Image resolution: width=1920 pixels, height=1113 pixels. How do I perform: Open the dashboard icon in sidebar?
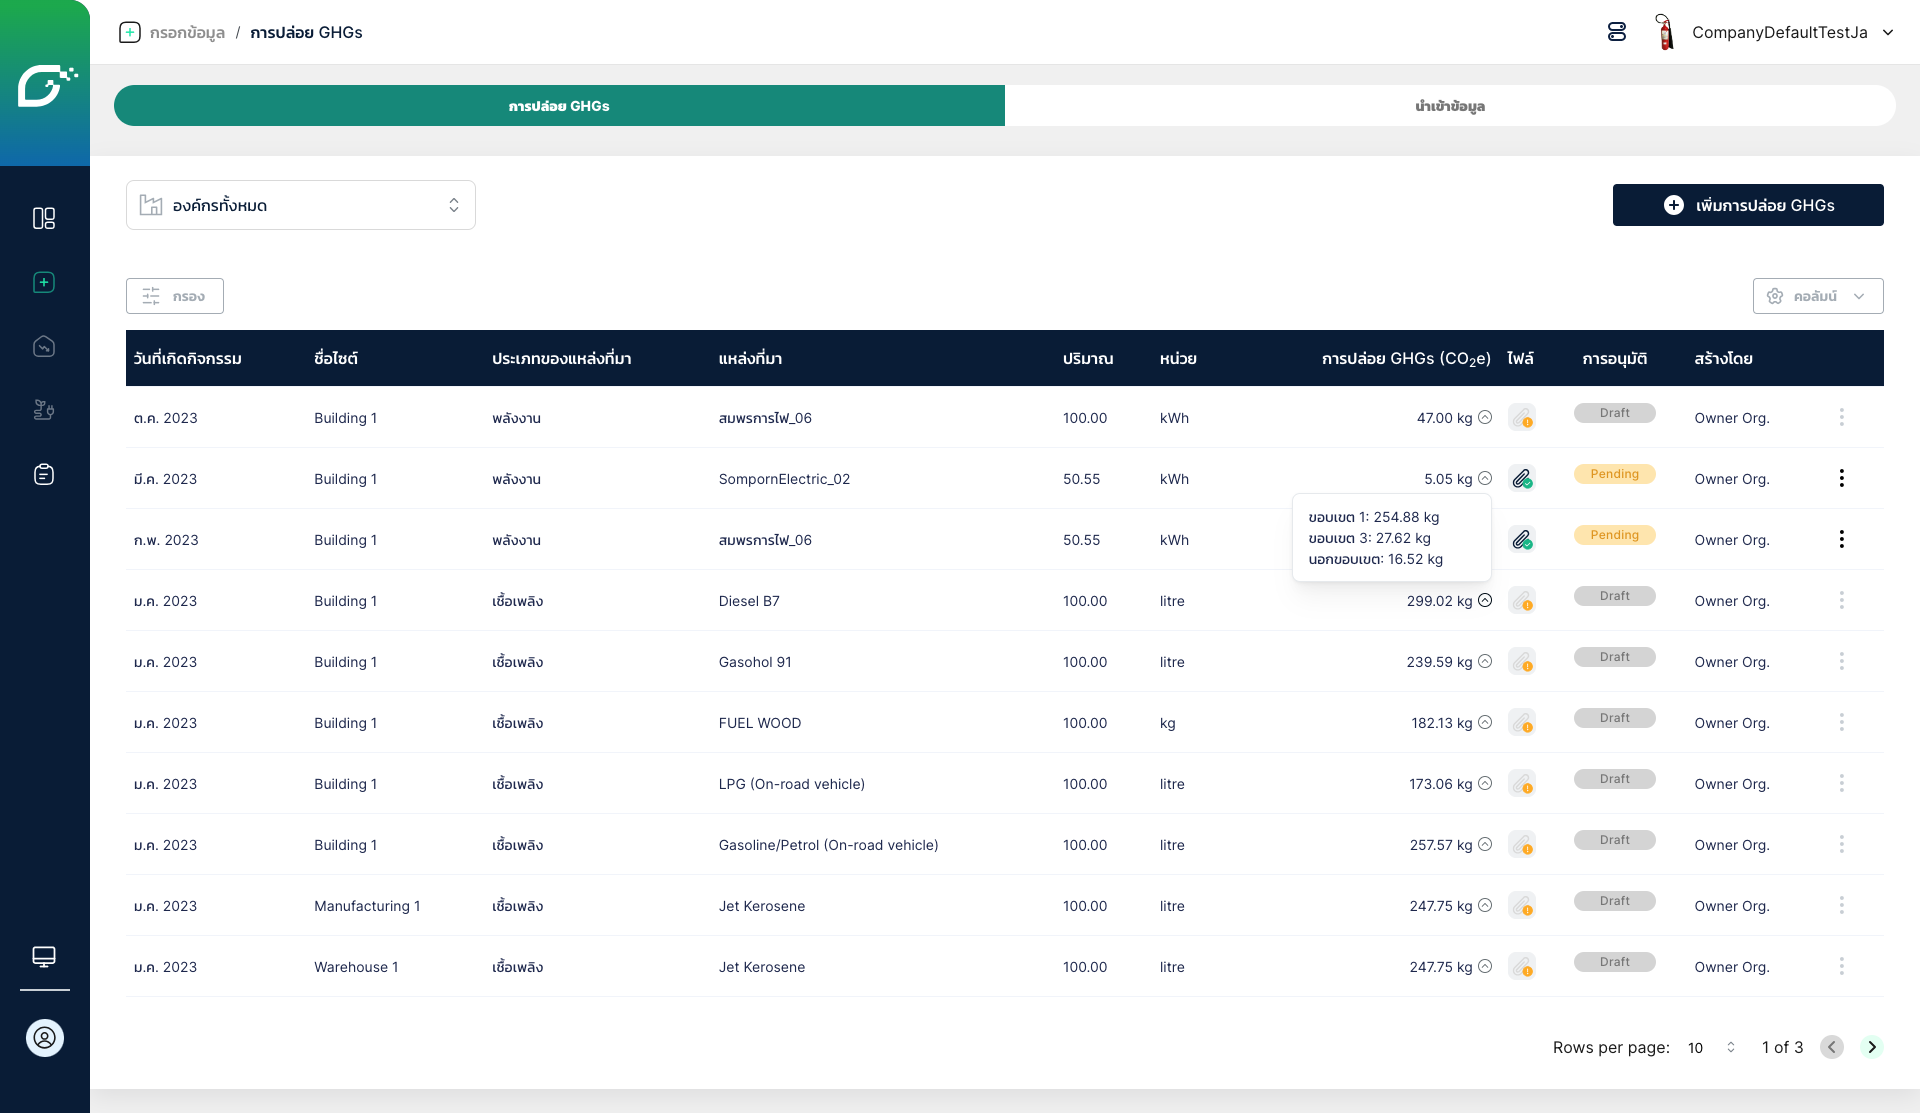(44, 218)
